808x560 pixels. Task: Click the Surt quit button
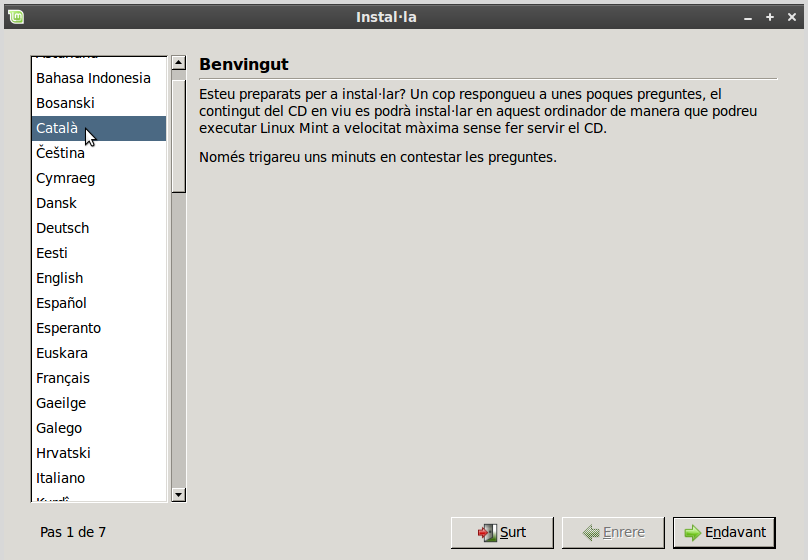(x=502, y=533)
